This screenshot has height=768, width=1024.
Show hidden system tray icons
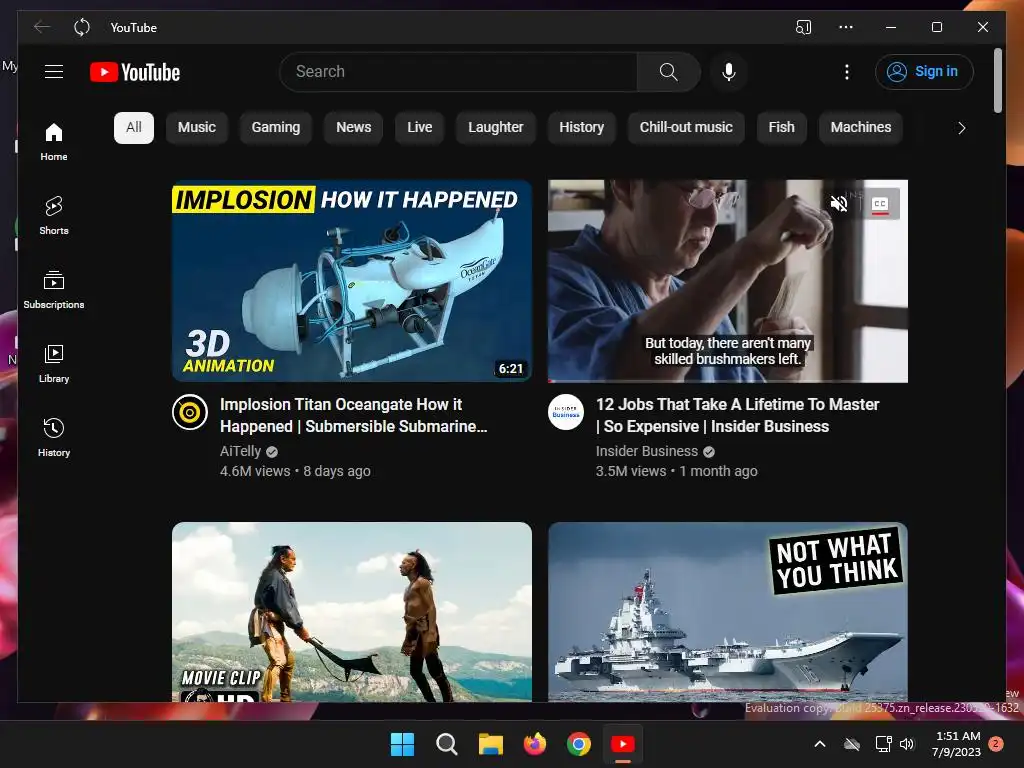tap(820, 744)
